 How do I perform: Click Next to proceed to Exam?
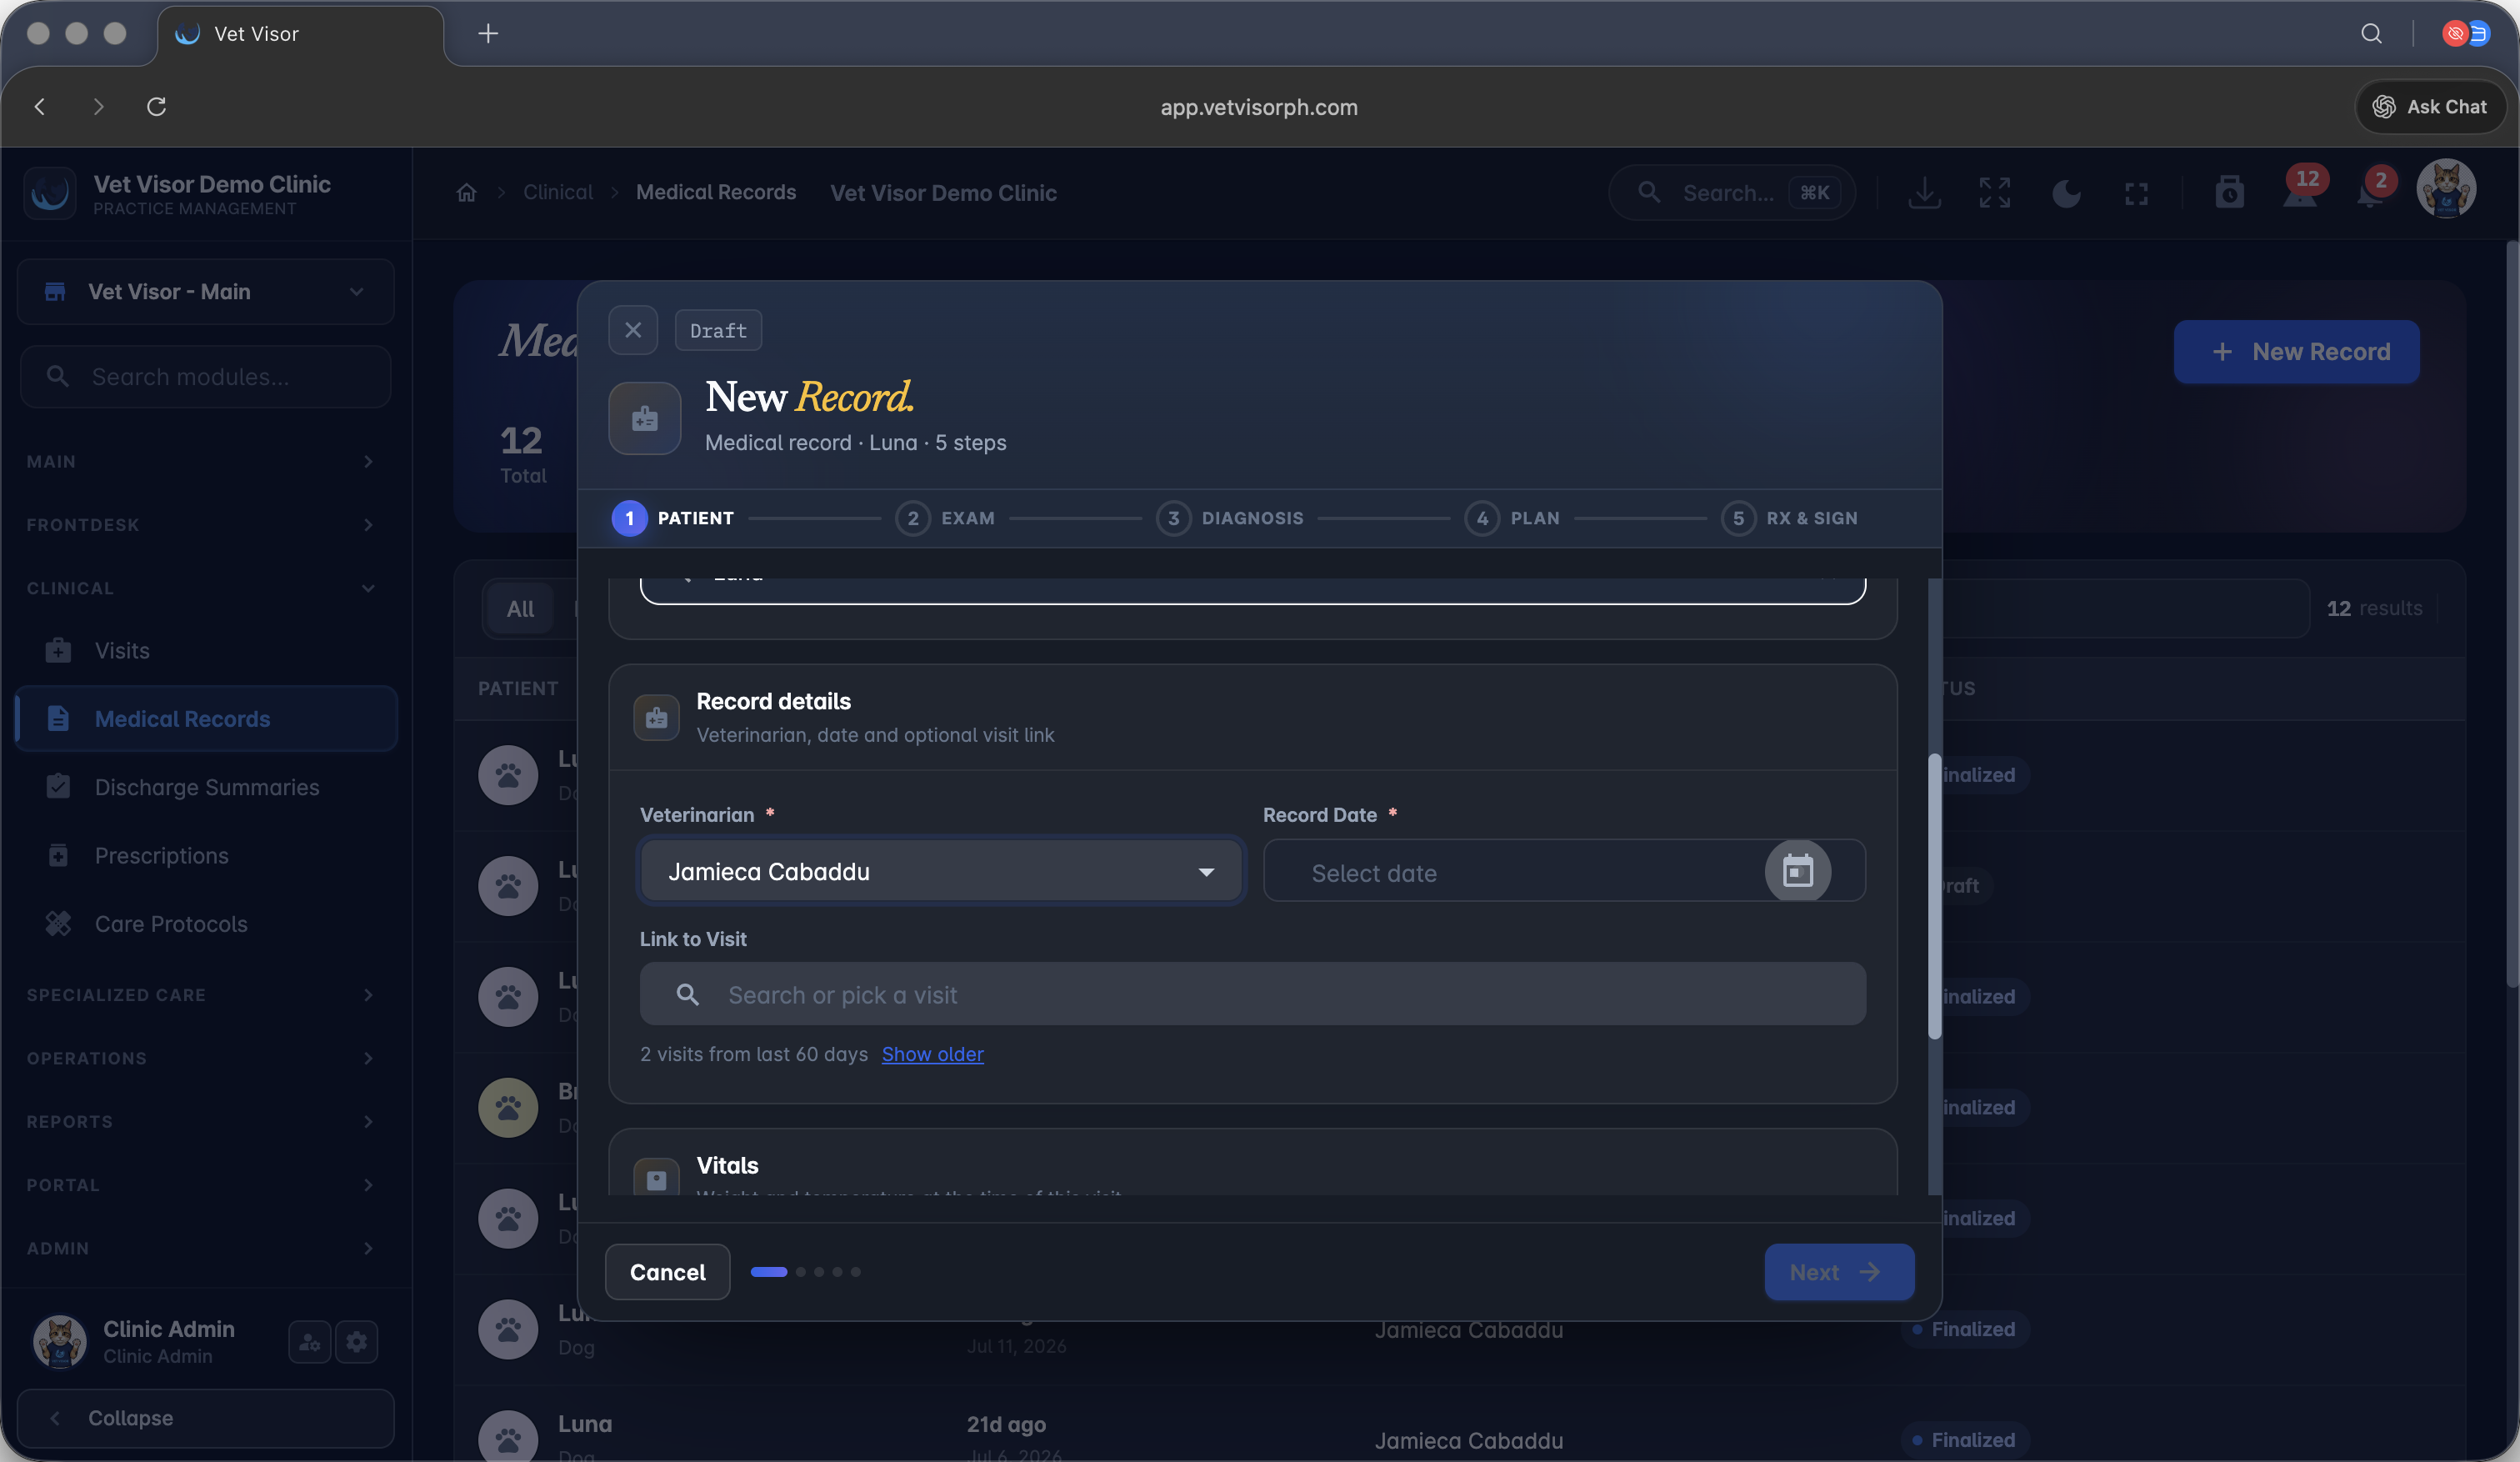[1839, 1272]
